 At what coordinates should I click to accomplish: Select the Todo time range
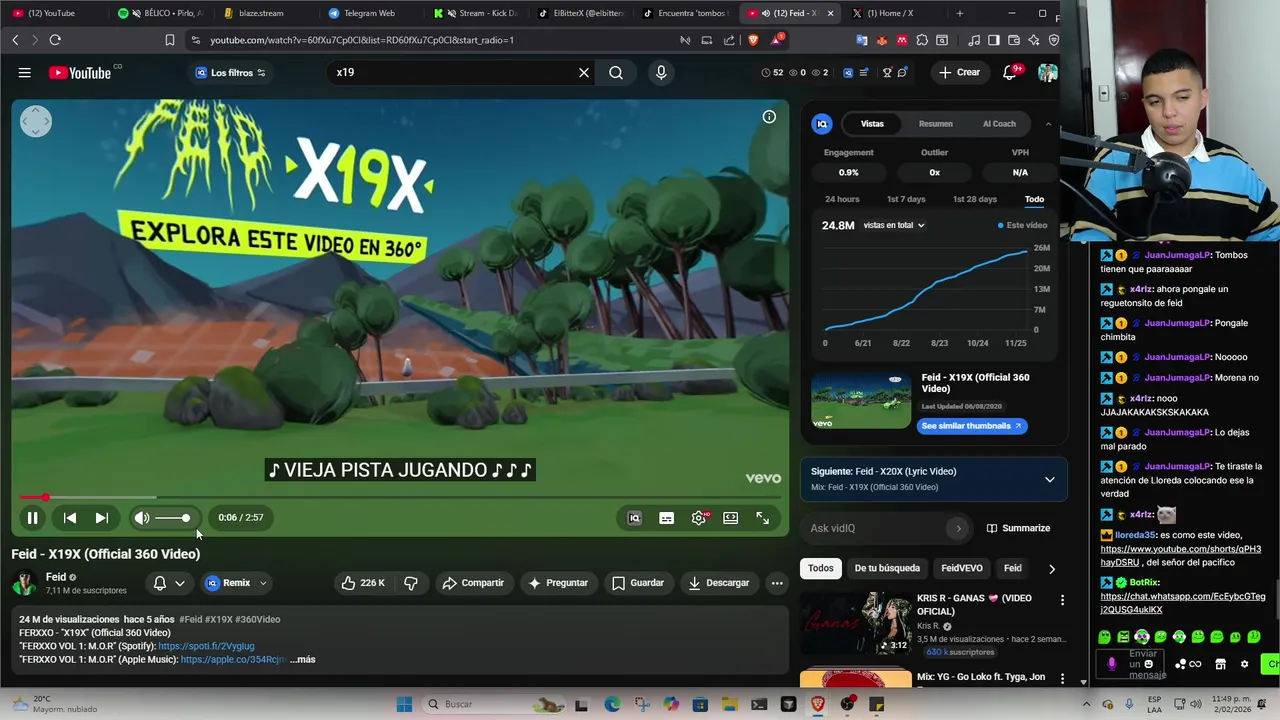click(x=1034, y=199)
